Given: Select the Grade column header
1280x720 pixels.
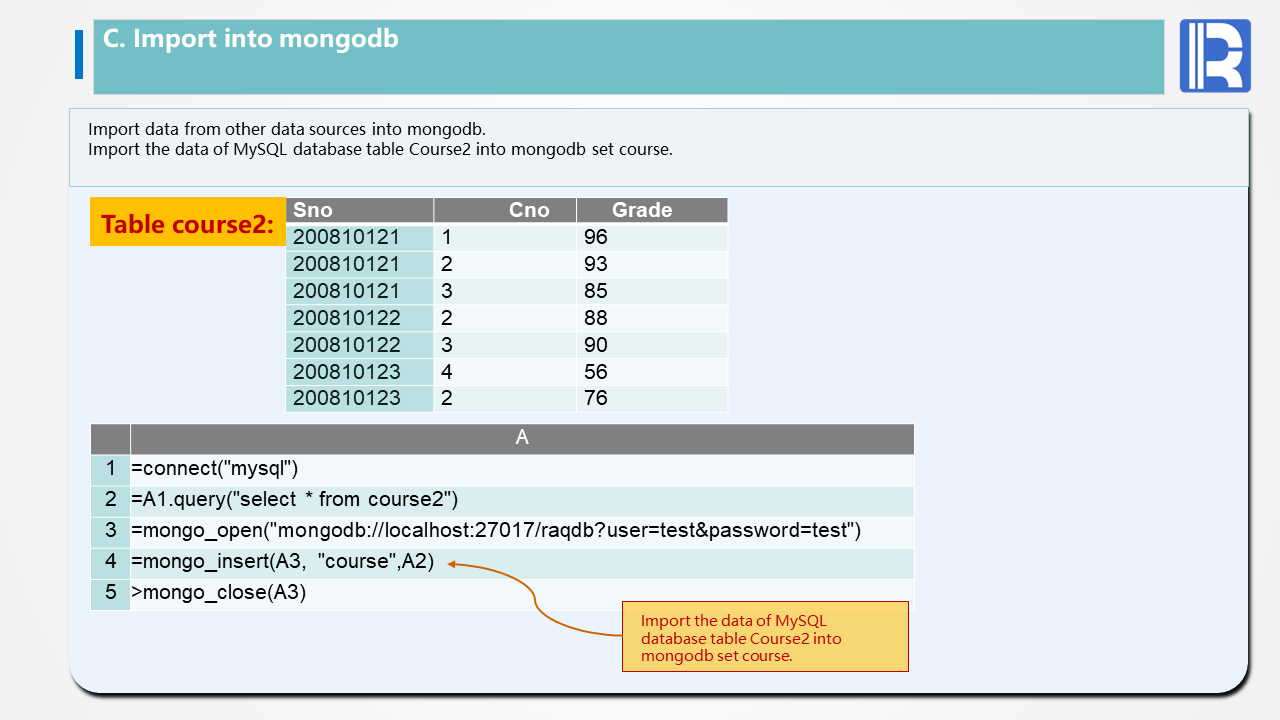Looking at the screenshot, I should [652, 210].
